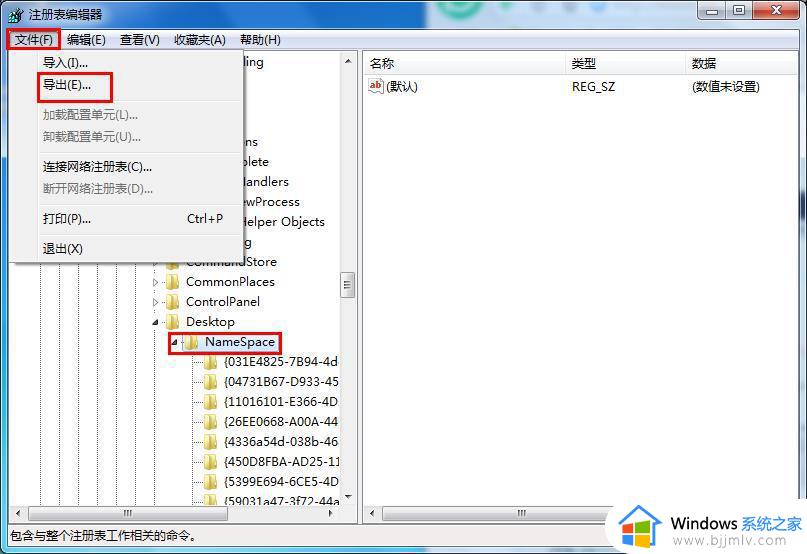Click the (数值未设置) data cell
Image resolution: width=807 pixels, height=554 pixels.
point(726,86)
